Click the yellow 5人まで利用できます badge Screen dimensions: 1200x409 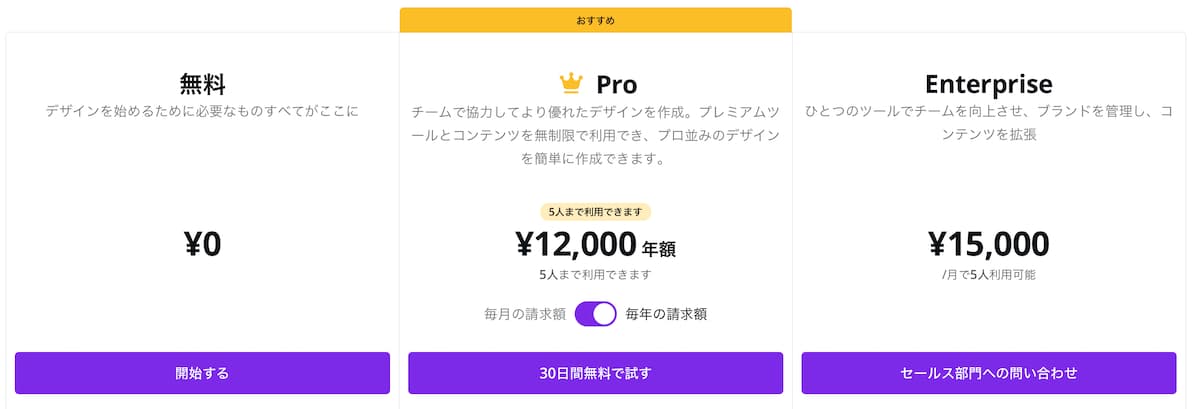tap(596, 212)
